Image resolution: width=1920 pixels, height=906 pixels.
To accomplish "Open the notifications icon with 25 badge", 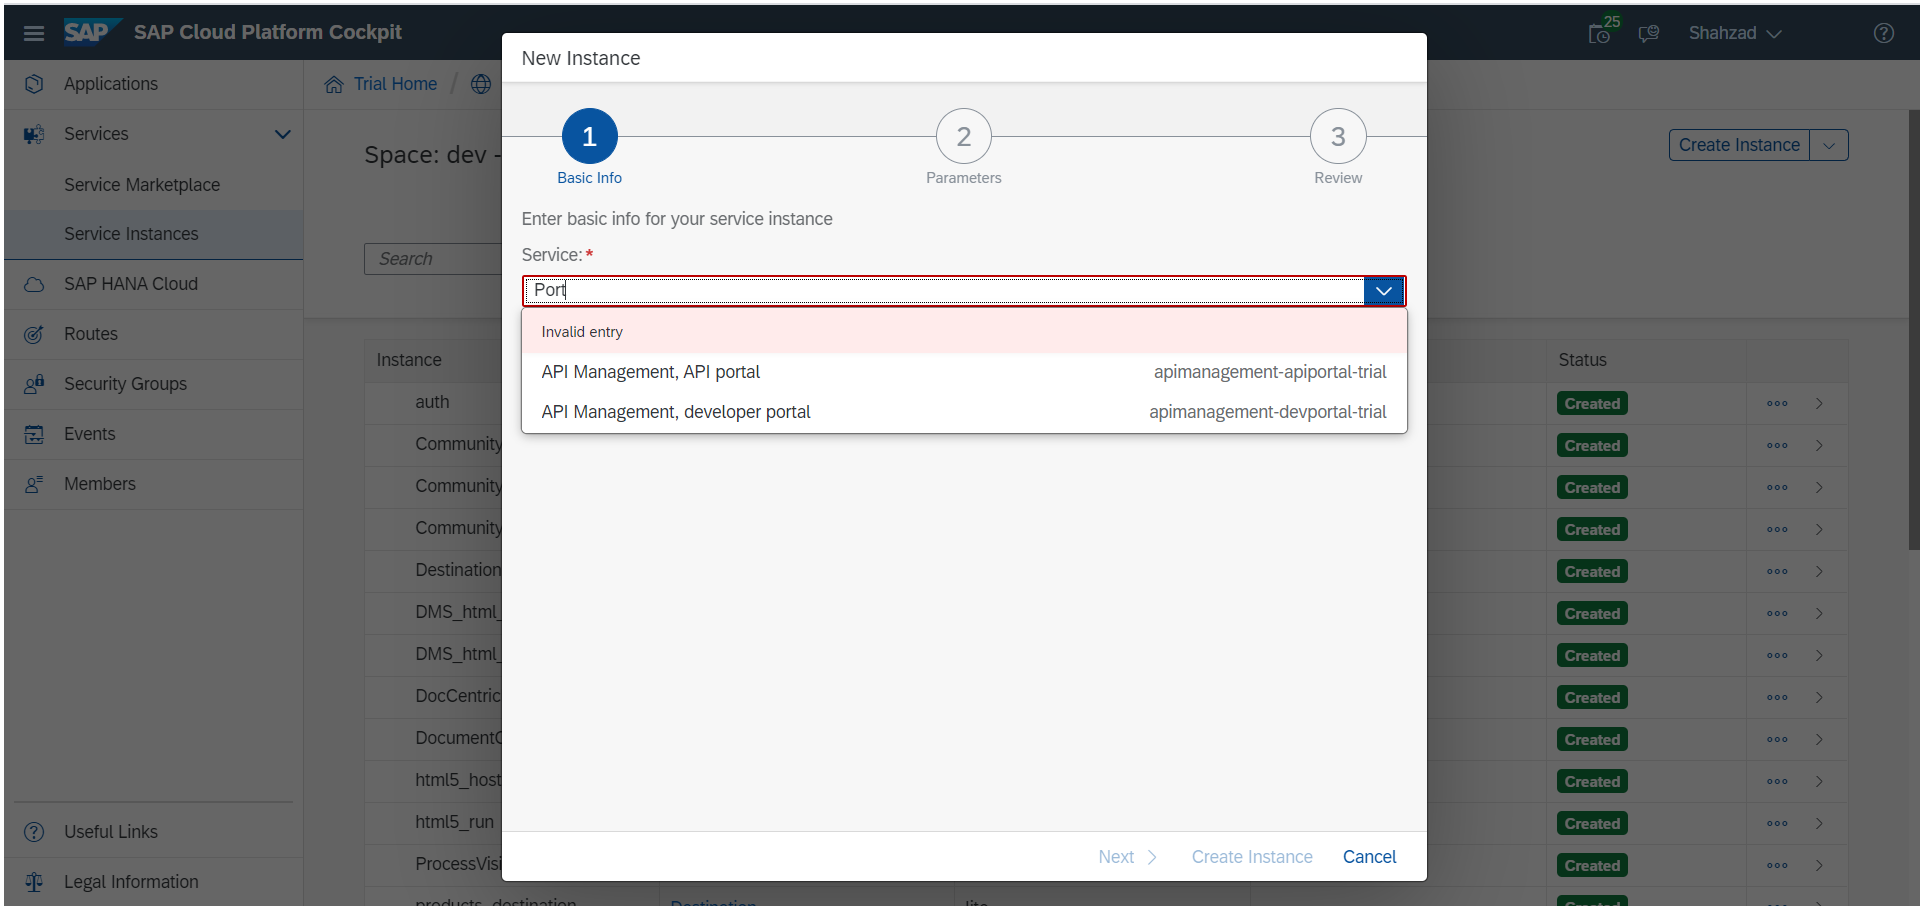I will tap(1600, 32).
